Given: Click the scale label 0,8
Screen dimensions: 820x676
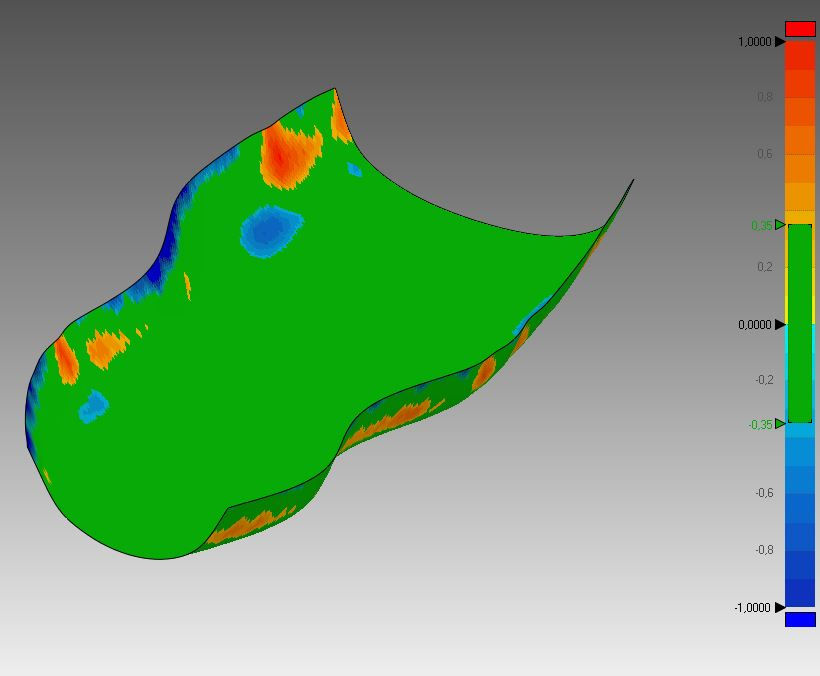Looking at the screenshot, I should [765, 97].
